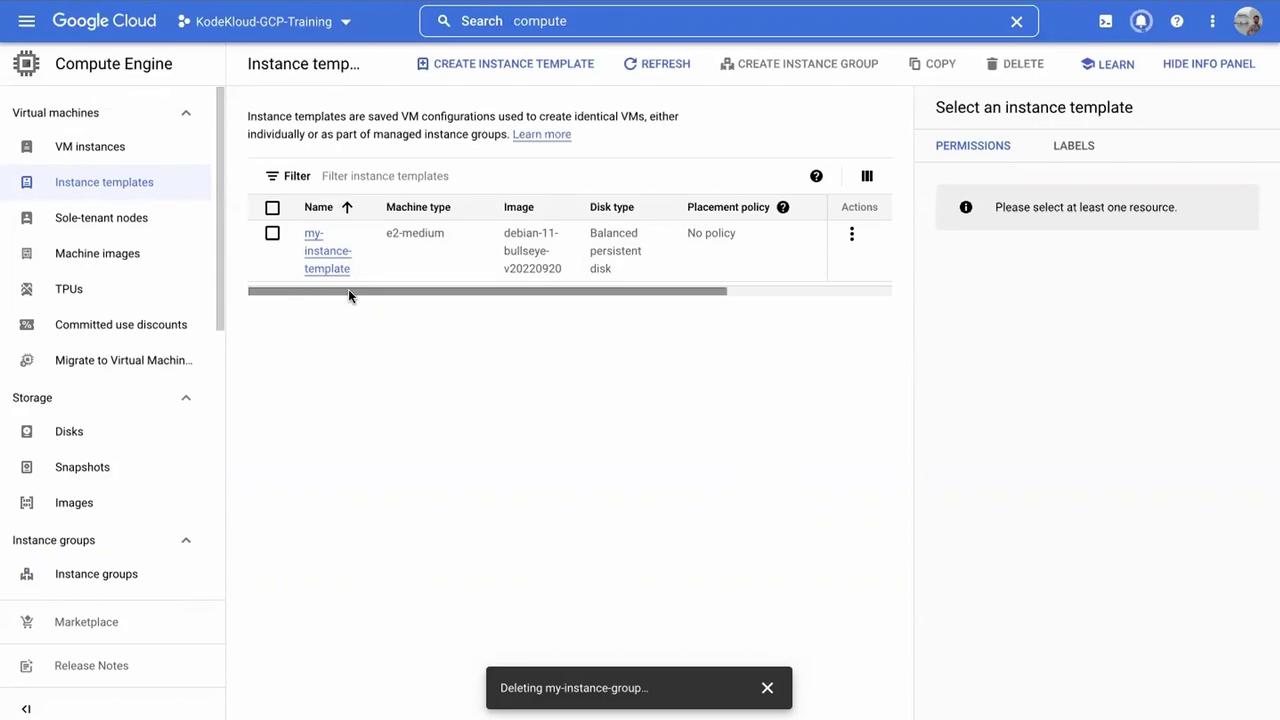The width and height of the screenshot is (1280, 720).
Task: Click the debian-11-bullseye image cell
Action: 533,251
